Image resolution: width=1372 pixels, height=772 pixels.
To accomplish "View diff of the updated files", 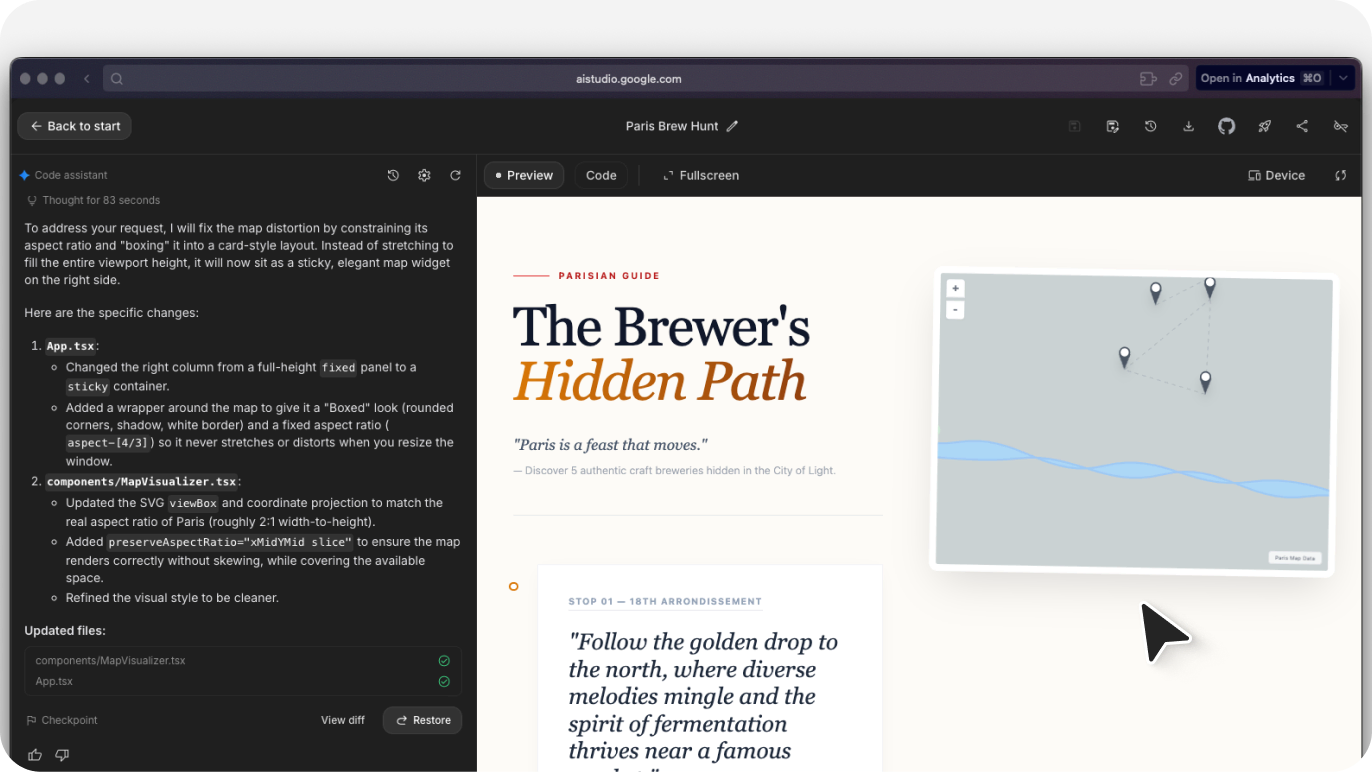I will pyautogui.click(x=343, y=720).
